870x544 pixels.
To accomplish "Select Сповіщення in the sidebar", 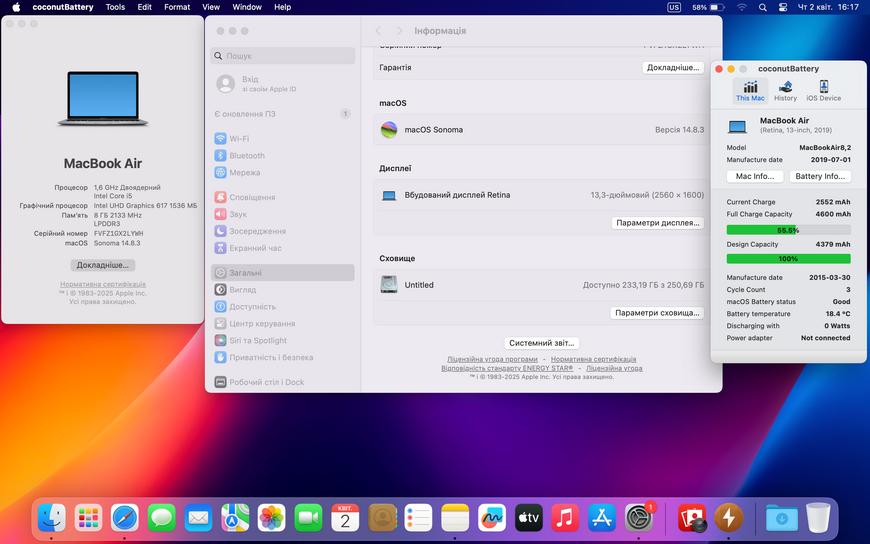I will [x=283, y=197].
